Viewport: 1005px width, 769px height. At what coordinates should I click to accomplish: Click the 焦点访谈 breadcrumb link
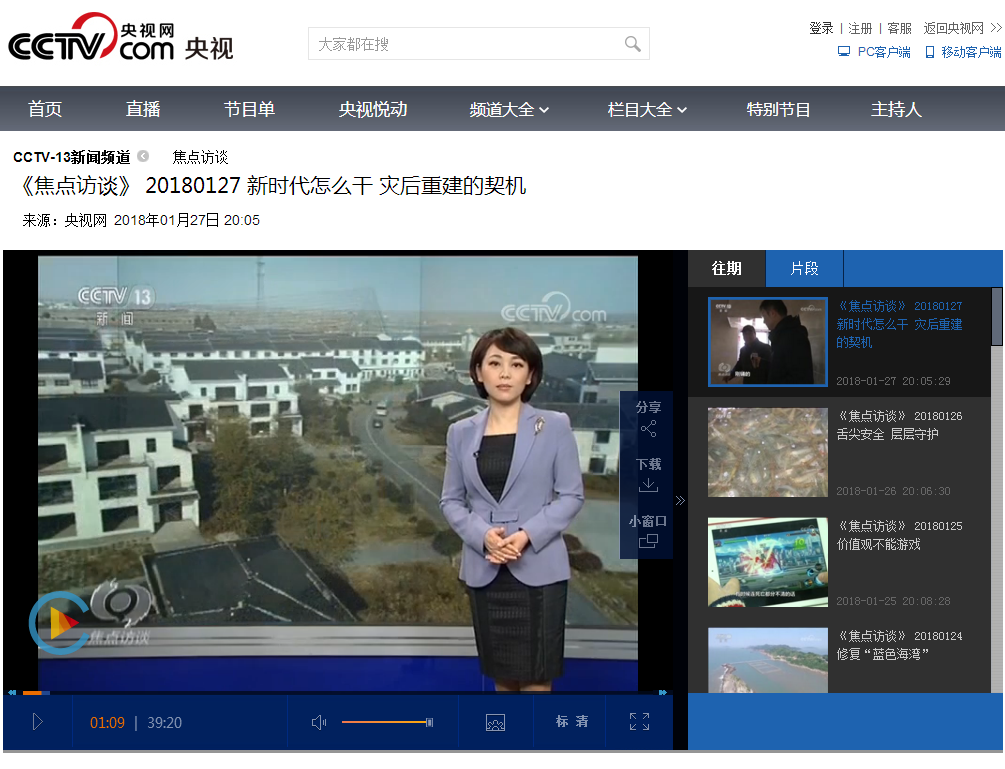(x=200, y=157)
